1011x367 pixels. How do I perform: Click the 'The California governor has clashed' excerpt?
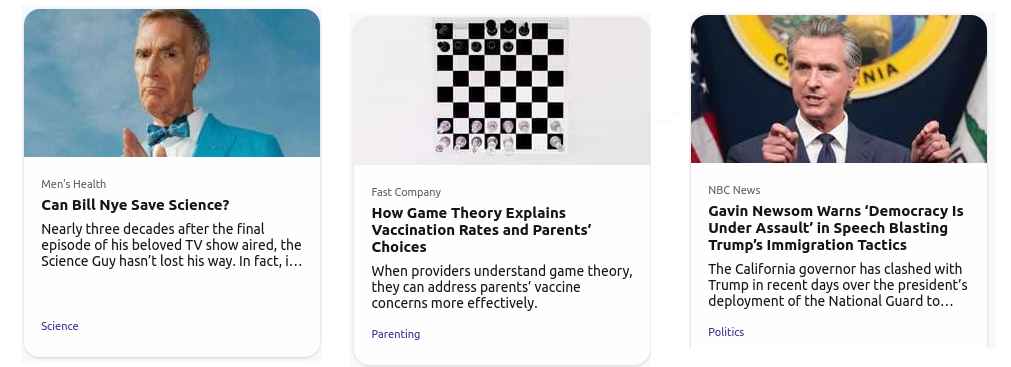coord(838,285)
